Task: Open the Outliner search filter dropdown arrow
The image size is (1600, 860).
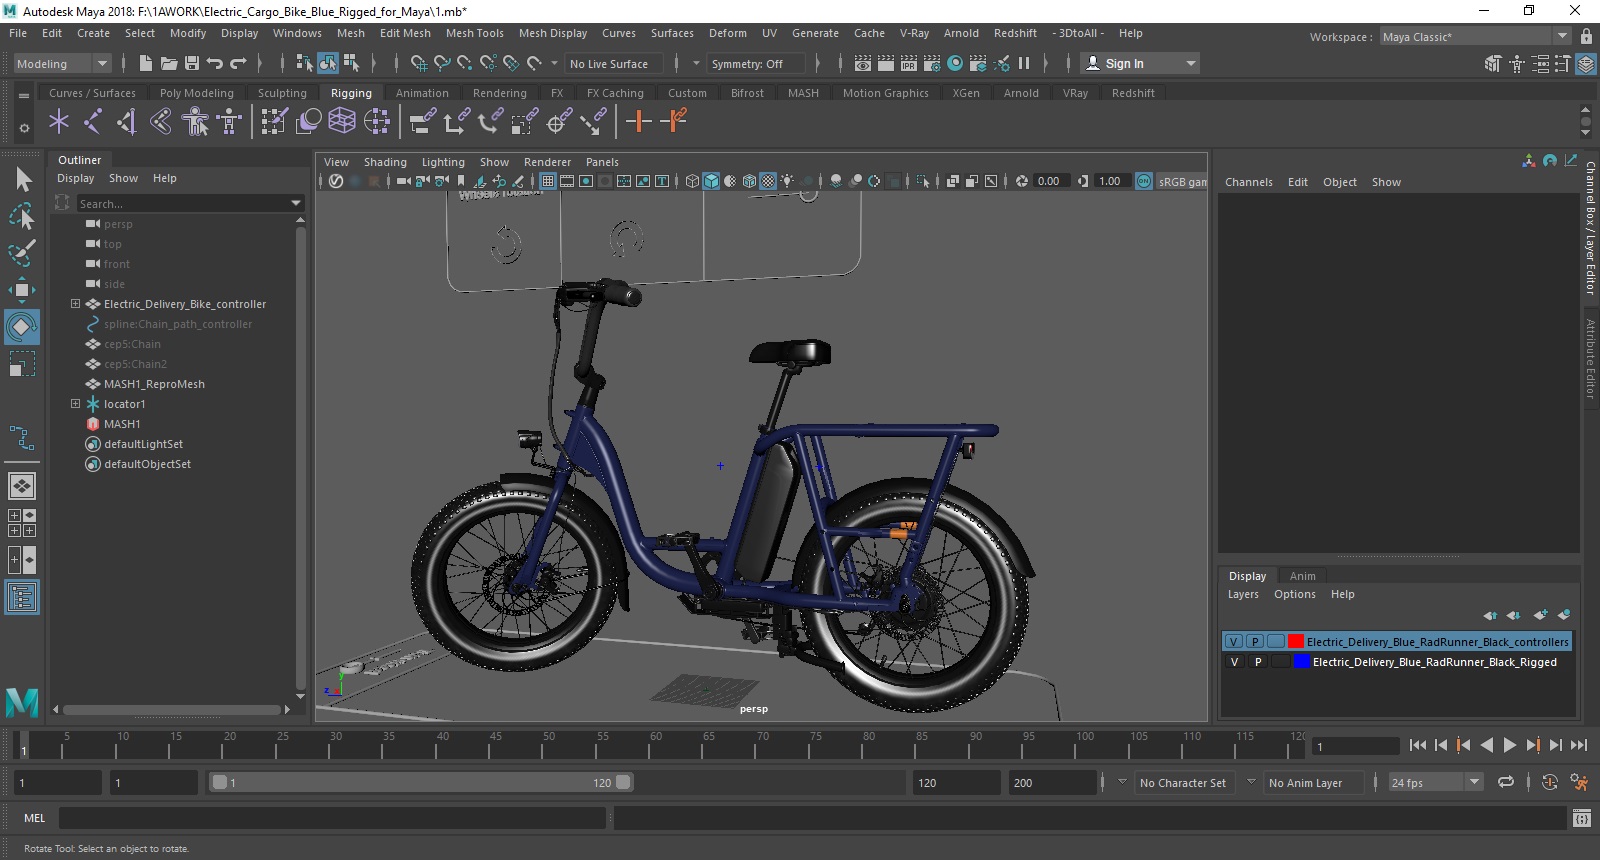Action: point(296,203)
